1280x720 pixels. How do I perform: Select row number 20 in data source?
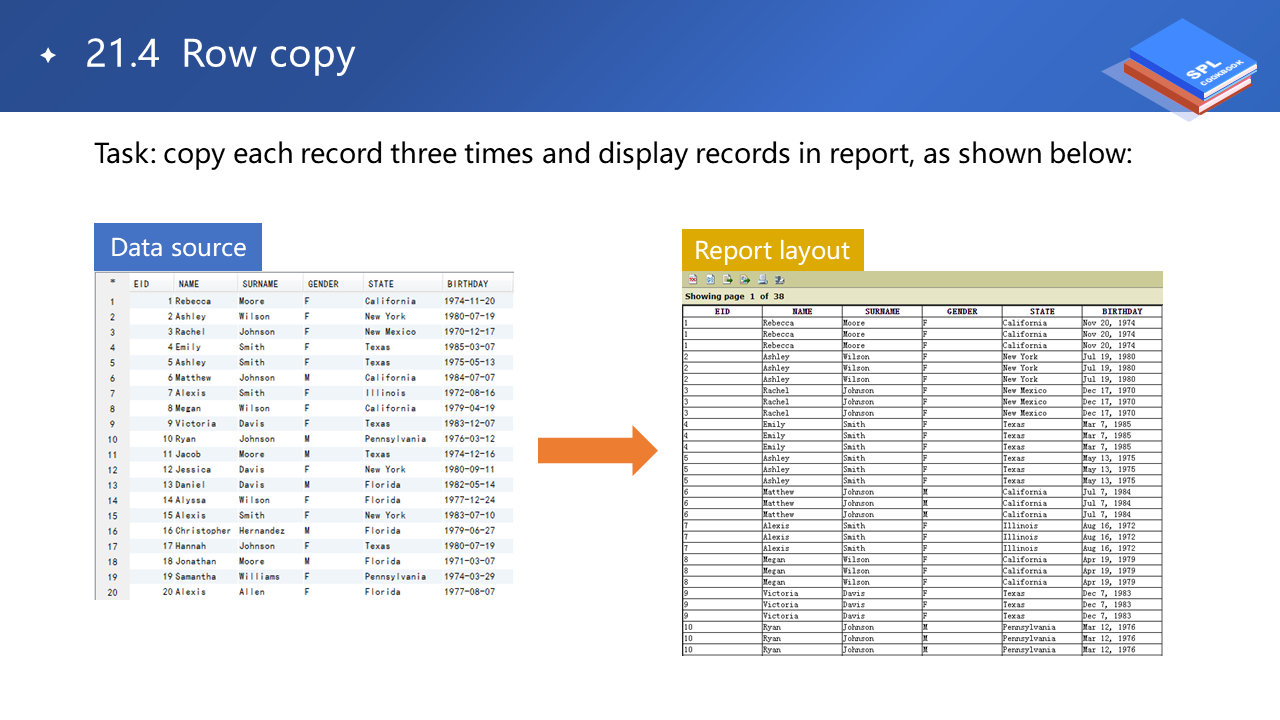pos(112,592)
